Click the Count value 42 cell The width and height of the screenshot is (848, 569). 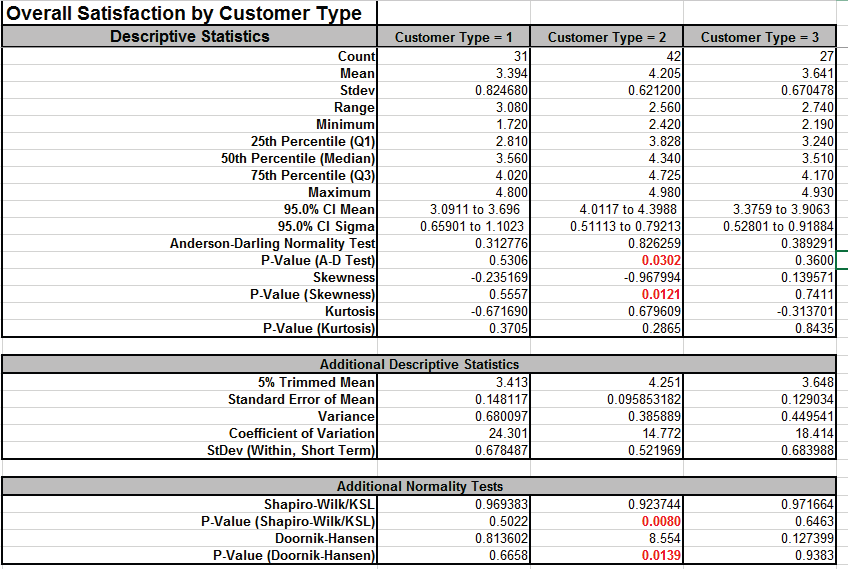point(606,57)
